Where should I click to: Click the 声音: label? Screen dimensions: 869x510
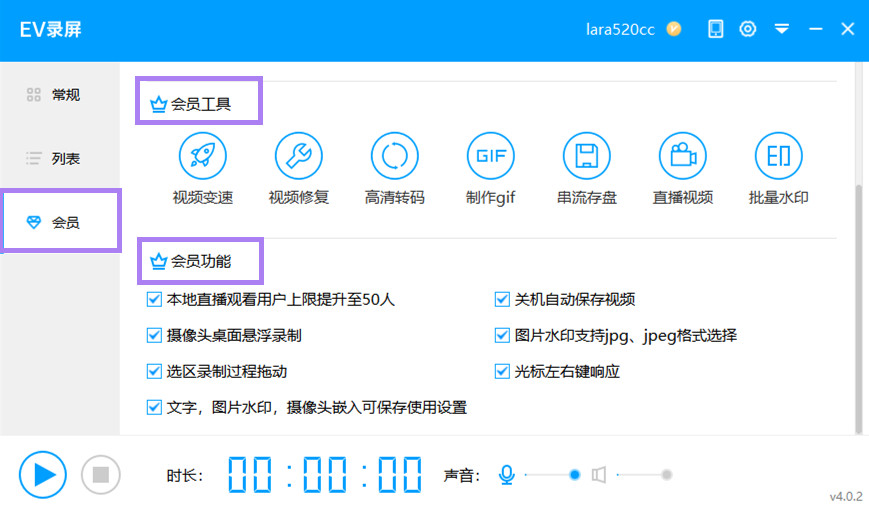point(461,476)
